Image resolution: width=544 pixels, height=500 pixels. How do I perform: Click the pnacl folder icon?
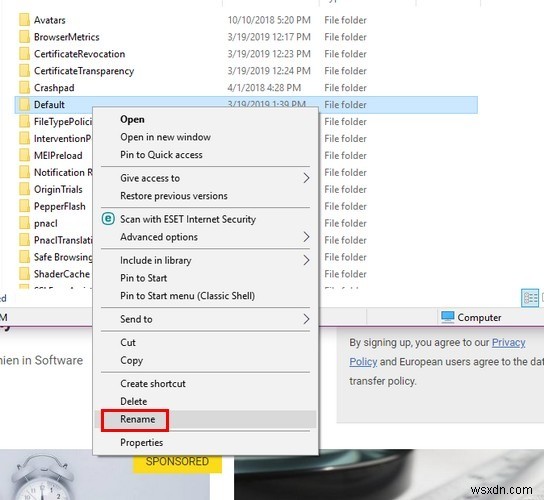[x=24, y=223]
